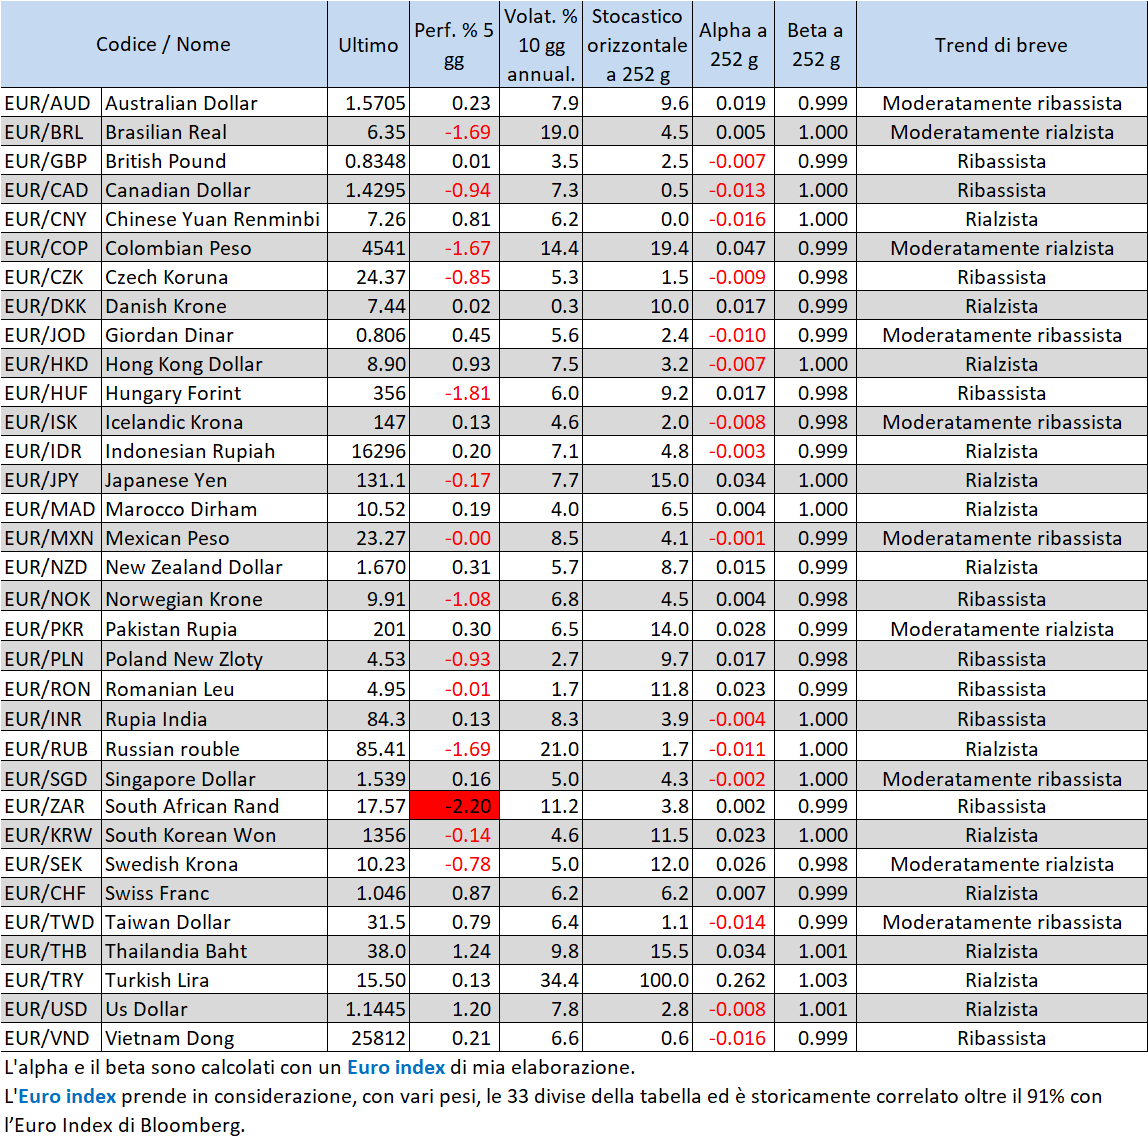Select Thailandia Baht performance 1.24
This screenshot has width=1148, height=1139.
(454, 951)
